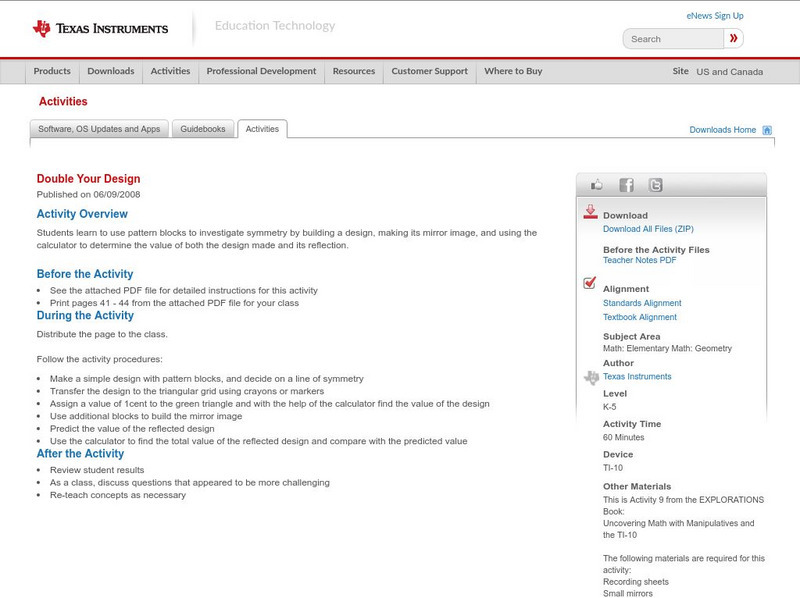Viewport: 800px width, 598px height.
Task: Open the Downloads menu
Action: click(x=111, y=71)
